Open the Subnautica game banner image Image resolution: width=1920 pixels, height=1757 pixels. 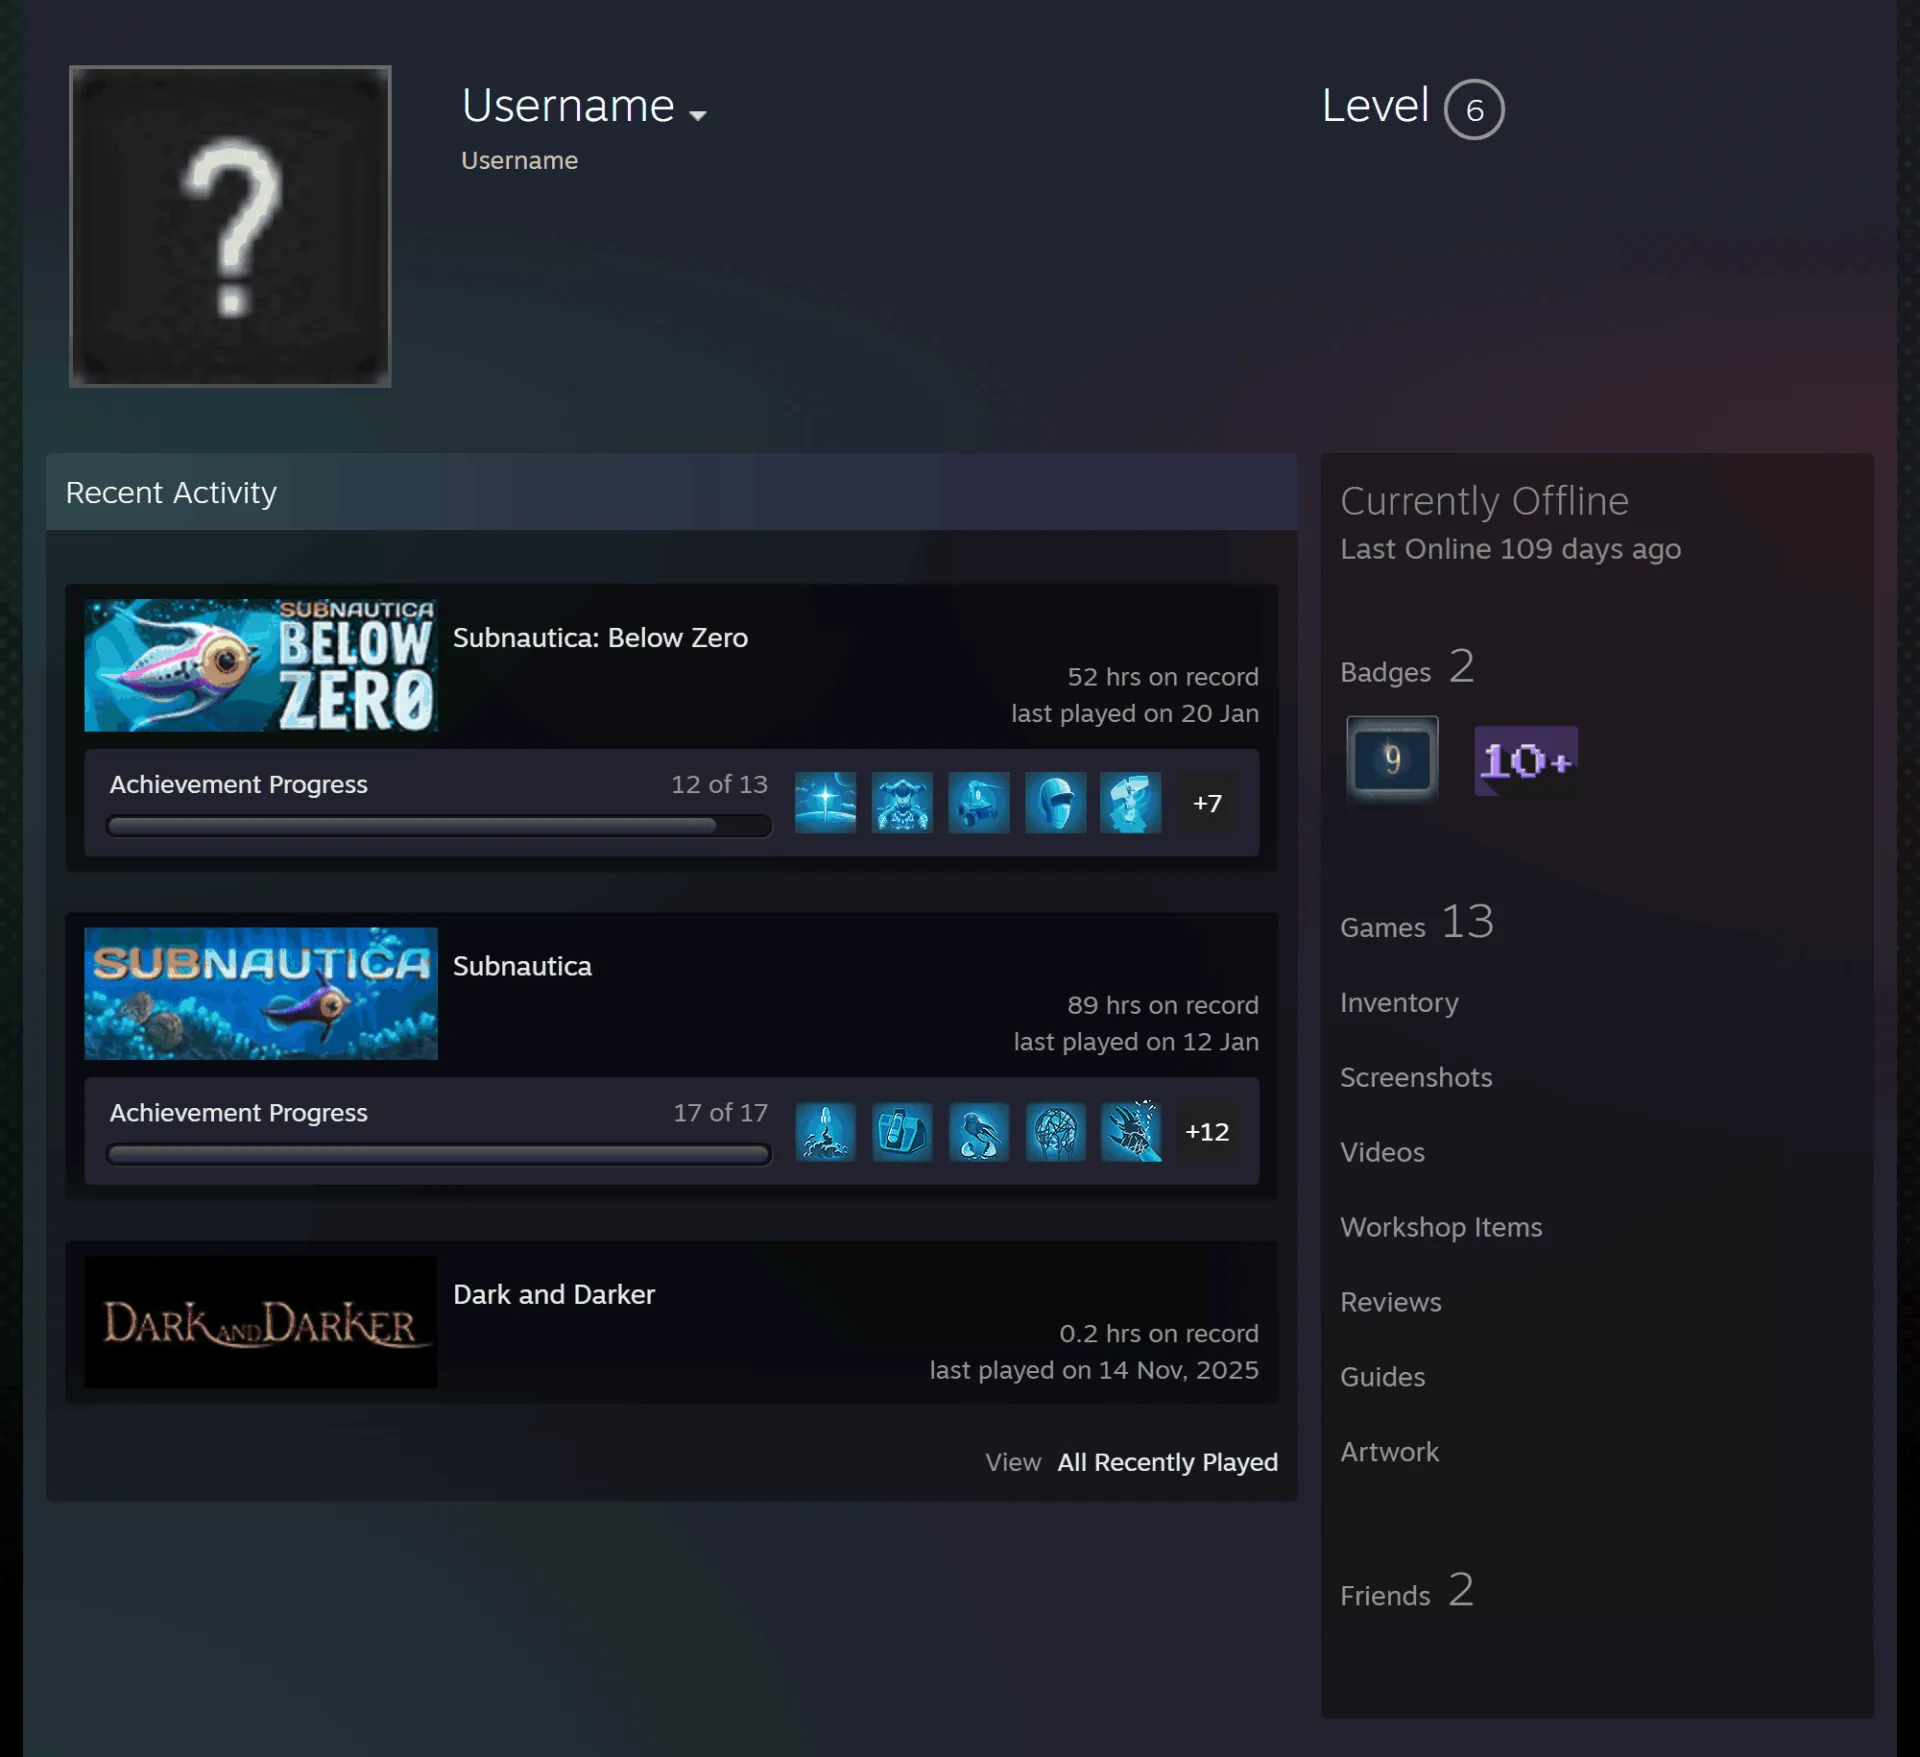click(261, 993)
